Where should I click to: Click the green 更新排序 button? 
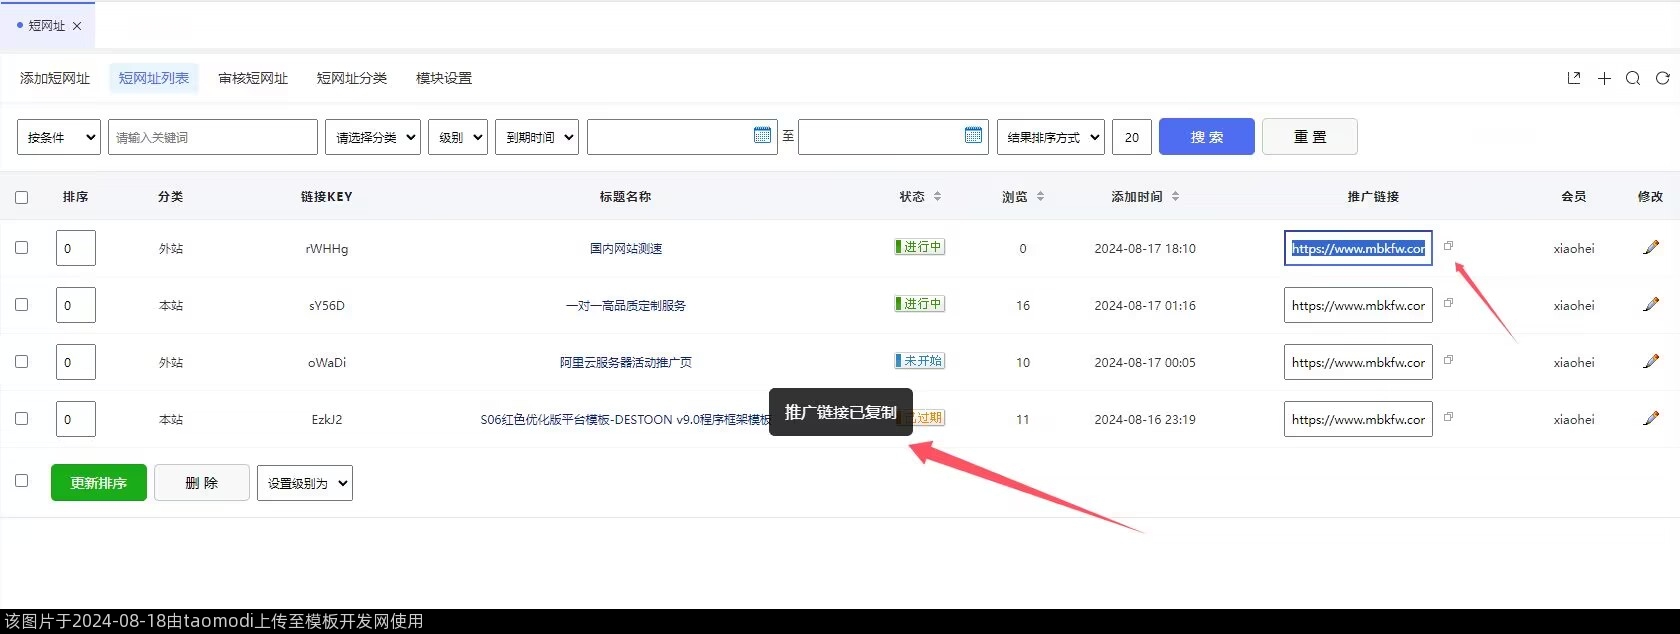click(x=99, y=483)
